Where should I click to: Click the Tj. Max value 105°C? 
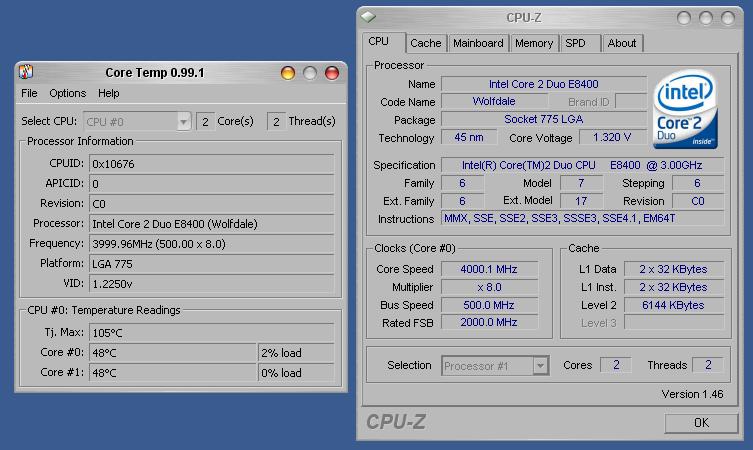tap(211, 333)
